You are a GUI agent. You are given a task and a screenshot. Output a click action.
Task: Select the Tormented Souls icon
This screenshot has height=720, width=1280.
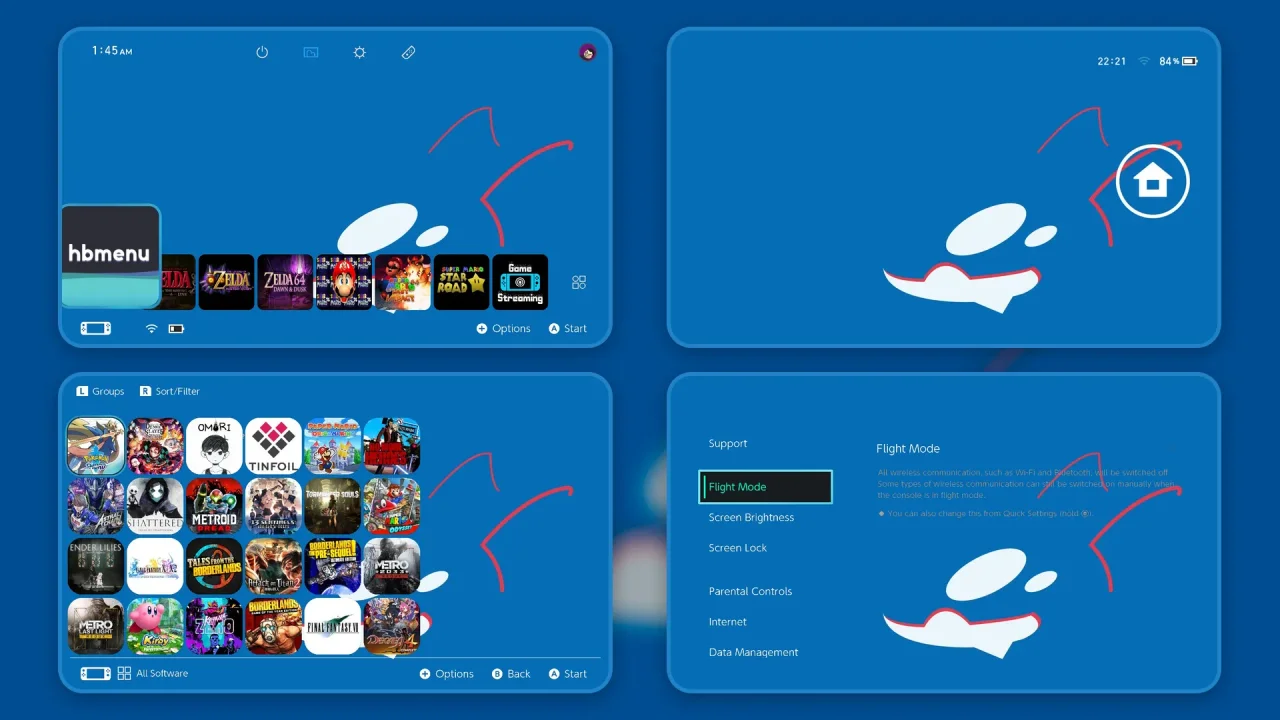332,506
